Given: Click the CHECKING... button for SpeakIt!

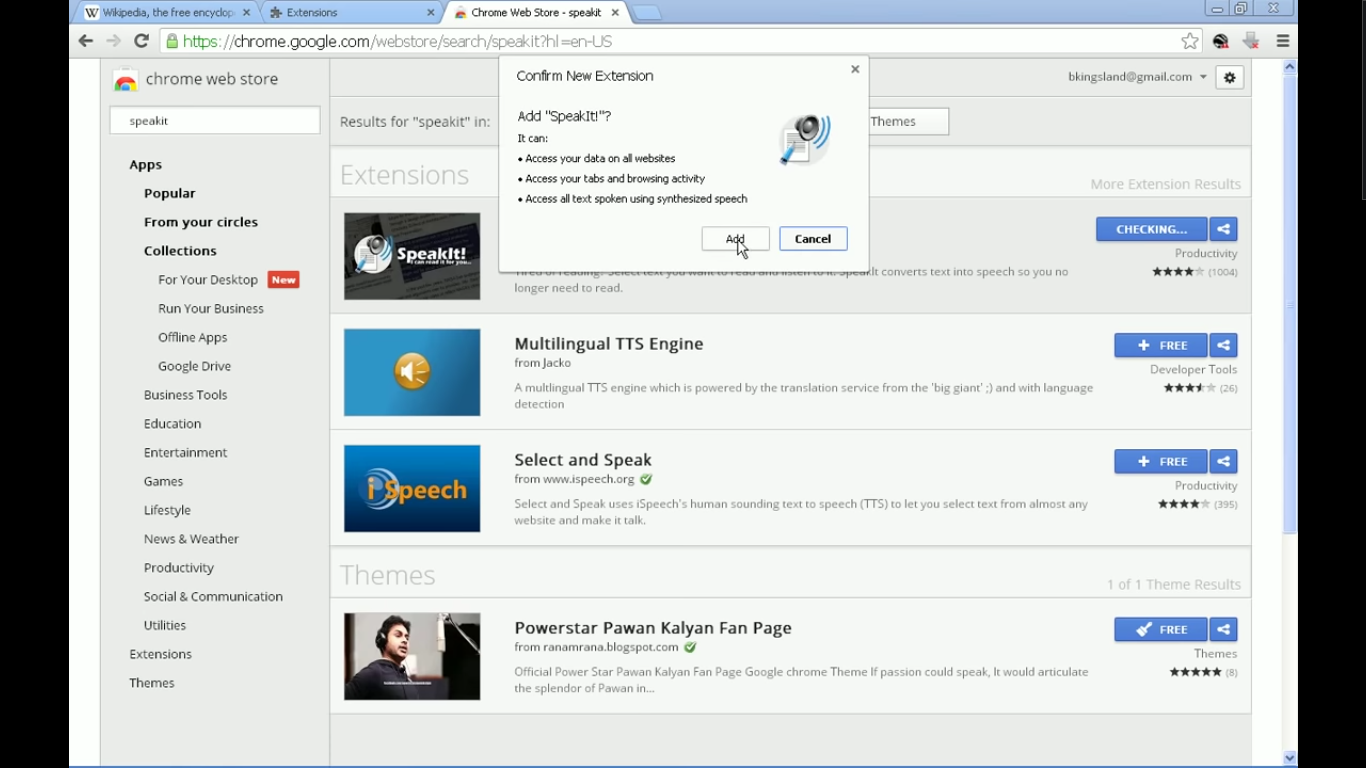Looking at the screenshot, I should tap(1151, 229).
